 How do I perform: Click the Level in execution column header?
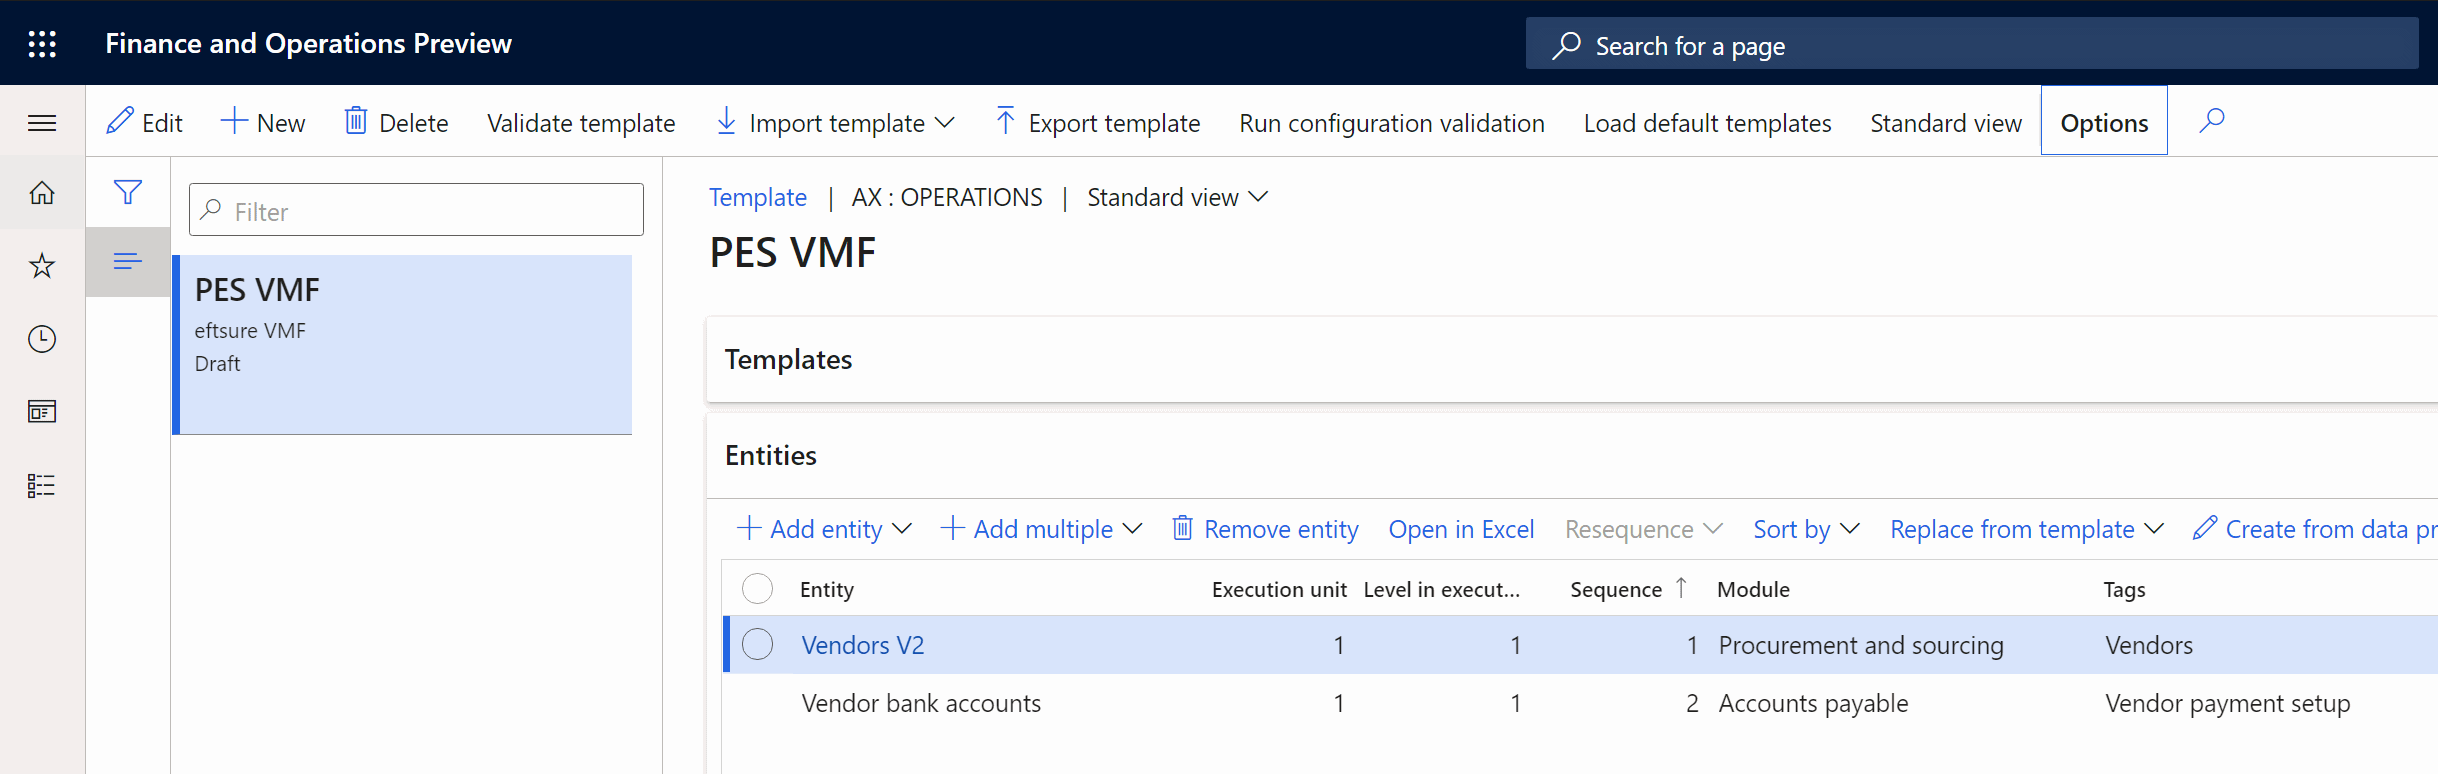click(x=1441, y=589)
